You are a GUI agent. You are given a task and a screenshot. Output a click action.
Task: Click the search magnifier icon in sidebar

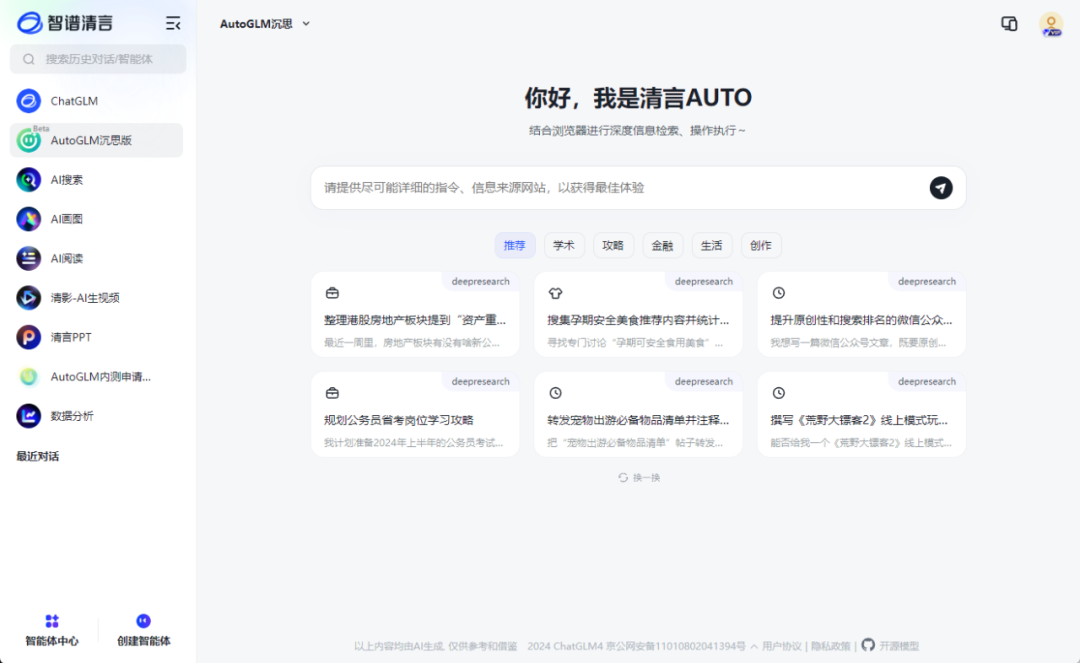click(x=28, y=59)
